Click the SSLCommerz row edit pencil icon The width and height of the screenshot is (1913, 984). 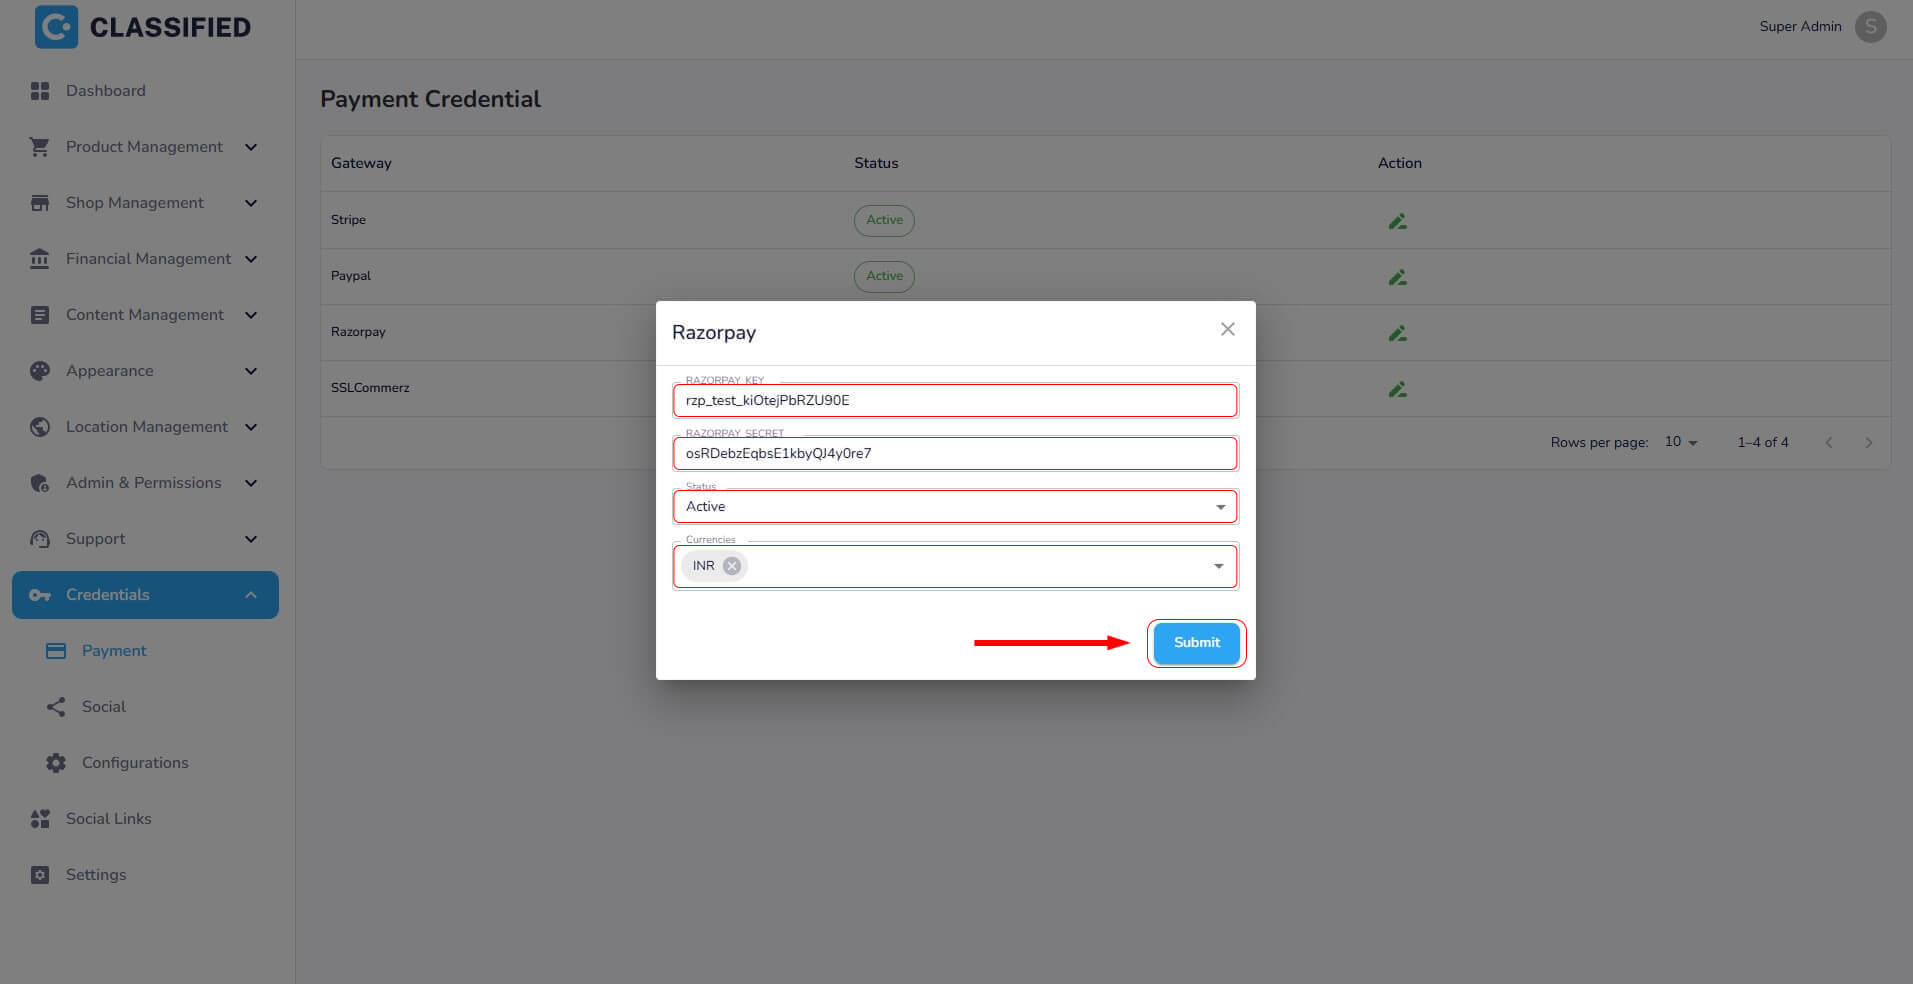point(1397,389)
